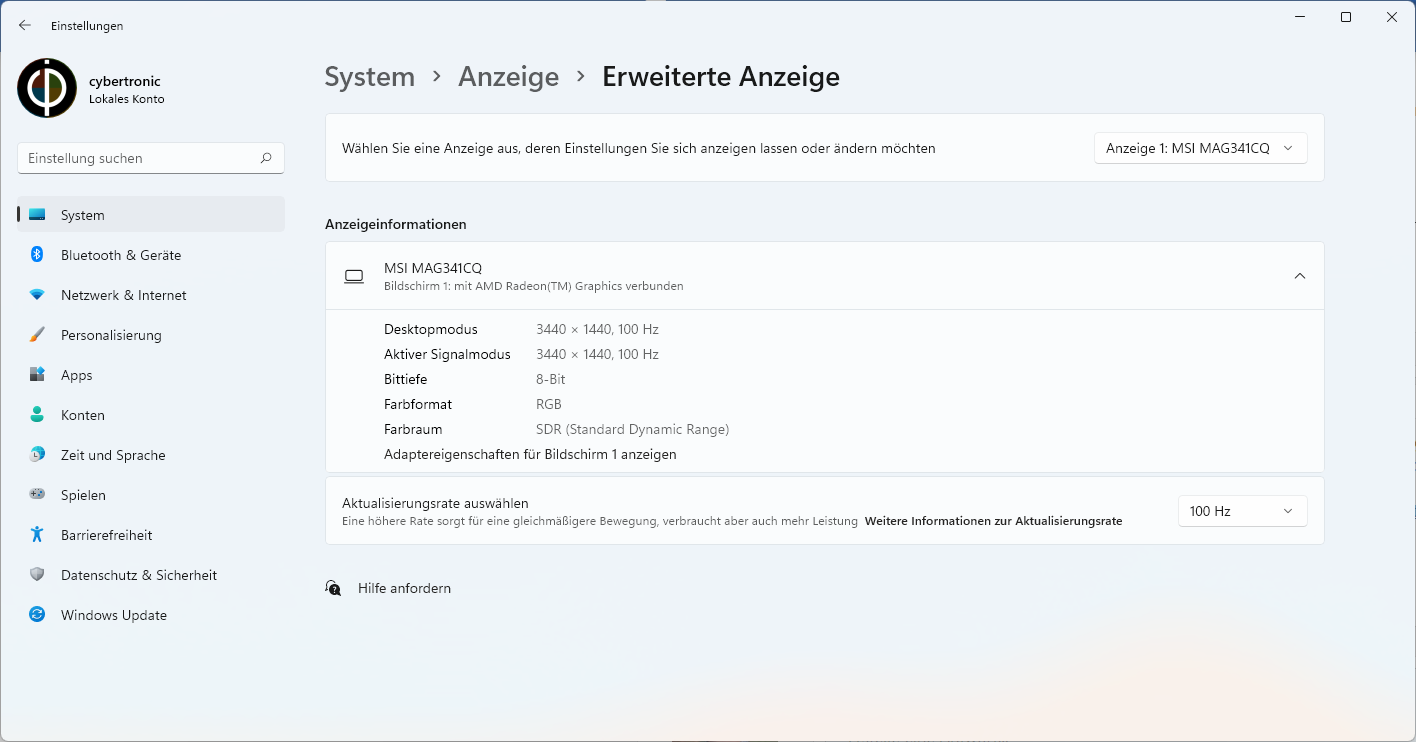This screenshot has width=1416, height=742.
Task: Click the Konten person icon
Action: [37, 415]
